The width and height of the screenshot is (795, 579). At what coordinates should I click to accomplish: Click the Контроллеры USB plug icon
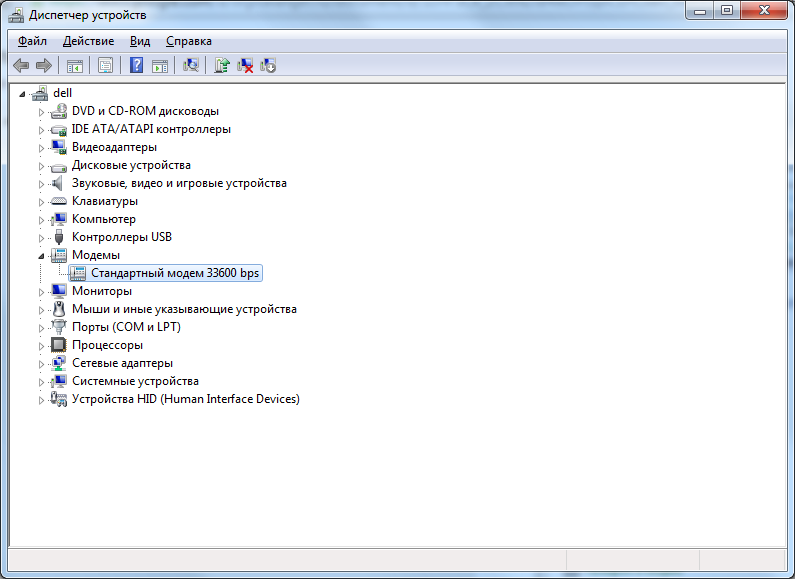(59, 237)
